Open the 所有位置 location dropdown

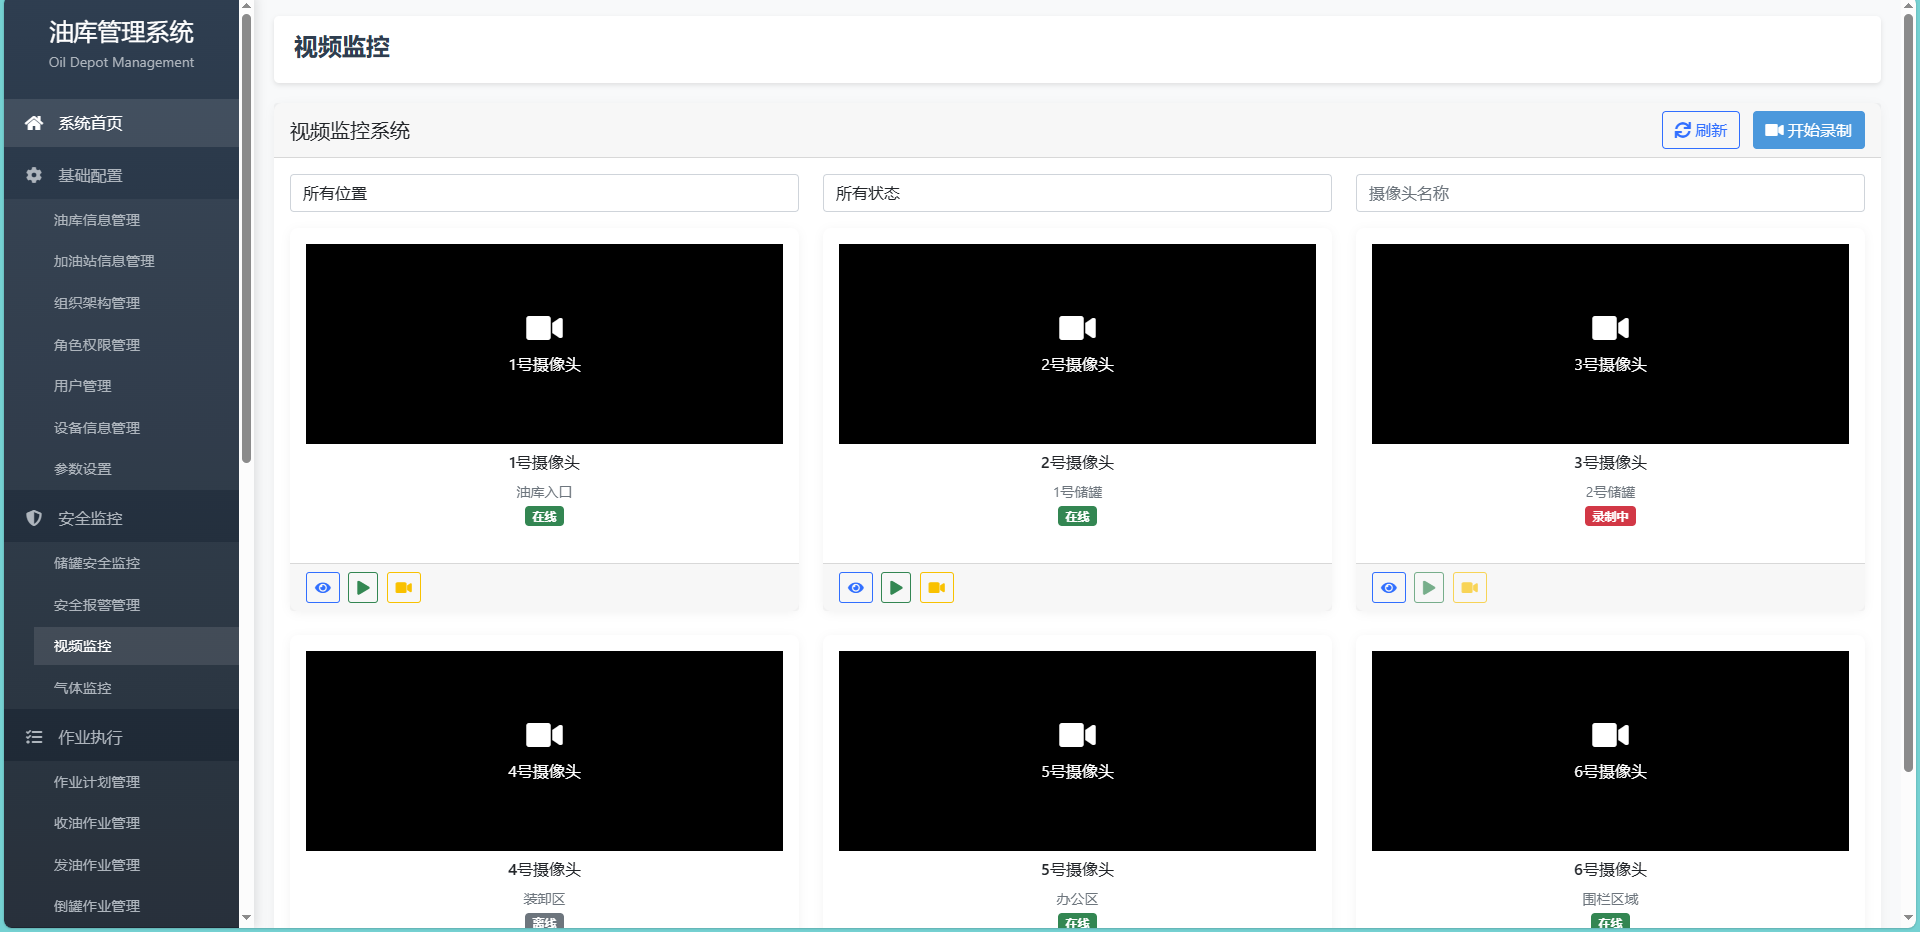[x=544, y=193]
